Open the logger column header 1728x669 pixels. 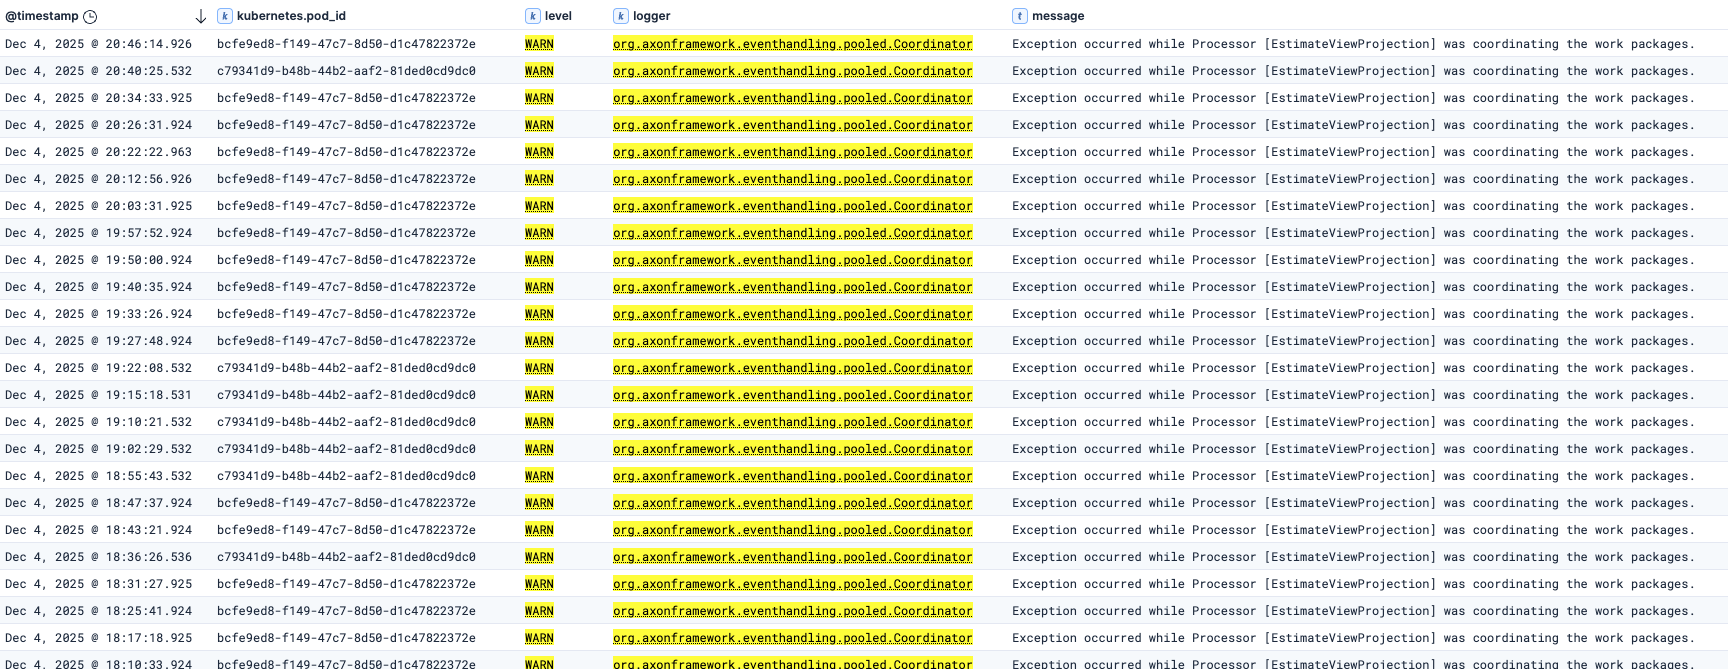(651, 16)
